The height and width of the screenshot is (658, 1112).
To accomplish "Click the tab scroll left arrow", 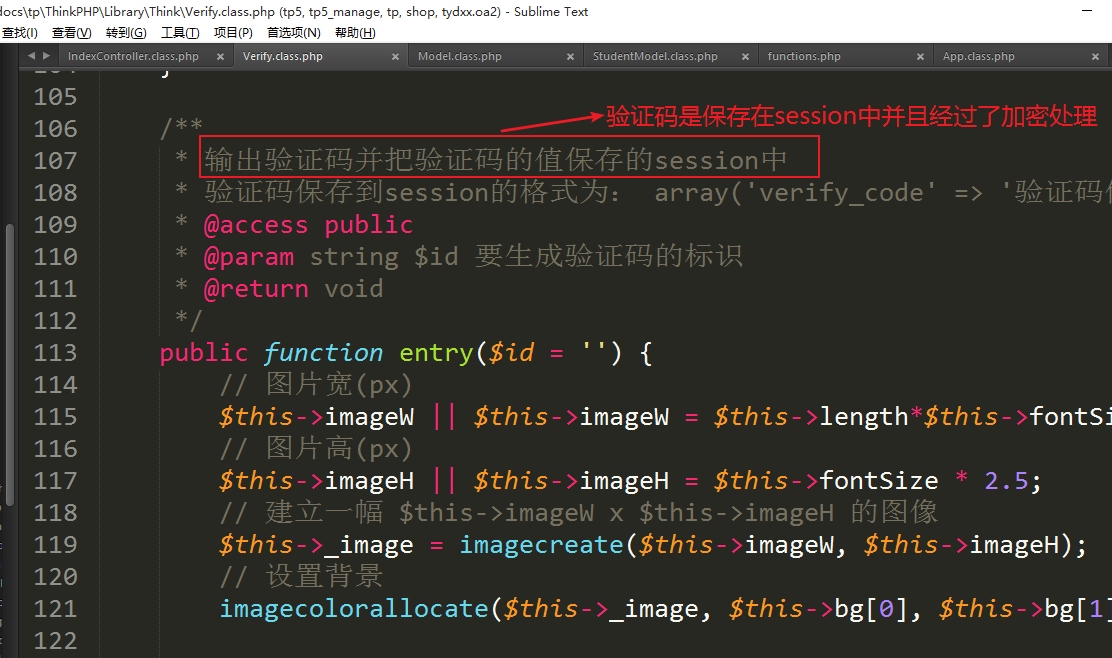I will [x=31, y=56].
